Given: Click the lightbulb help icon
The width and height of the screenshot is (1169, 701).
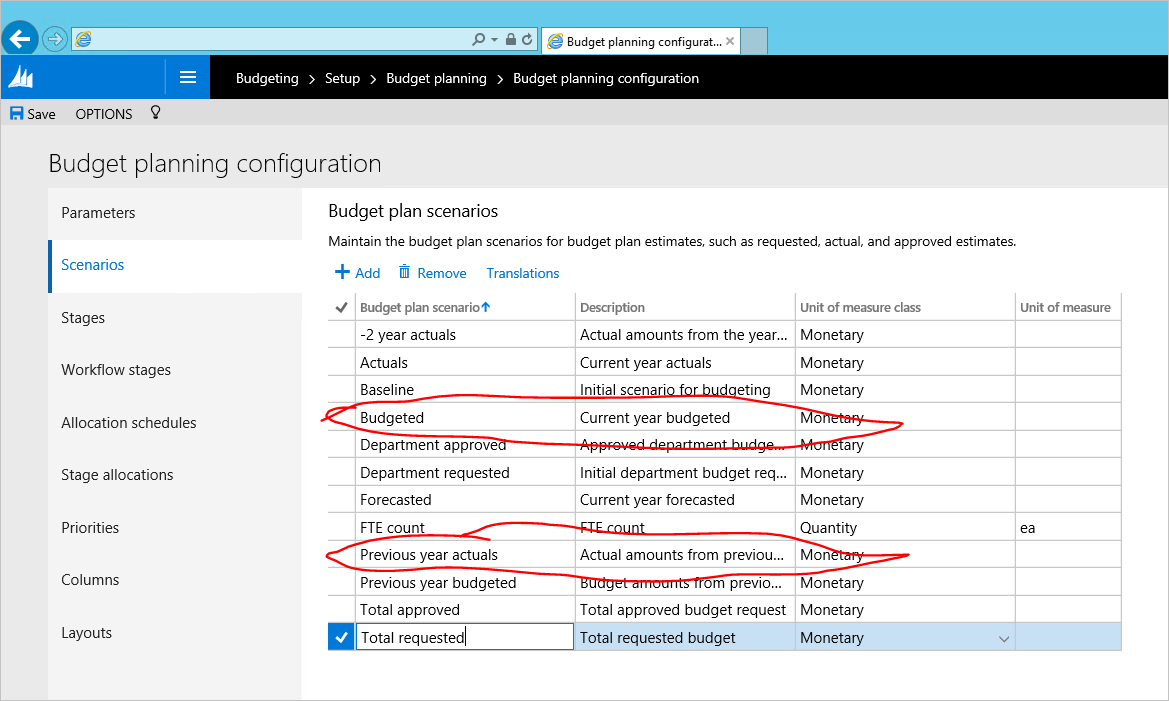Looking at the screenshot, I should 155,113.
